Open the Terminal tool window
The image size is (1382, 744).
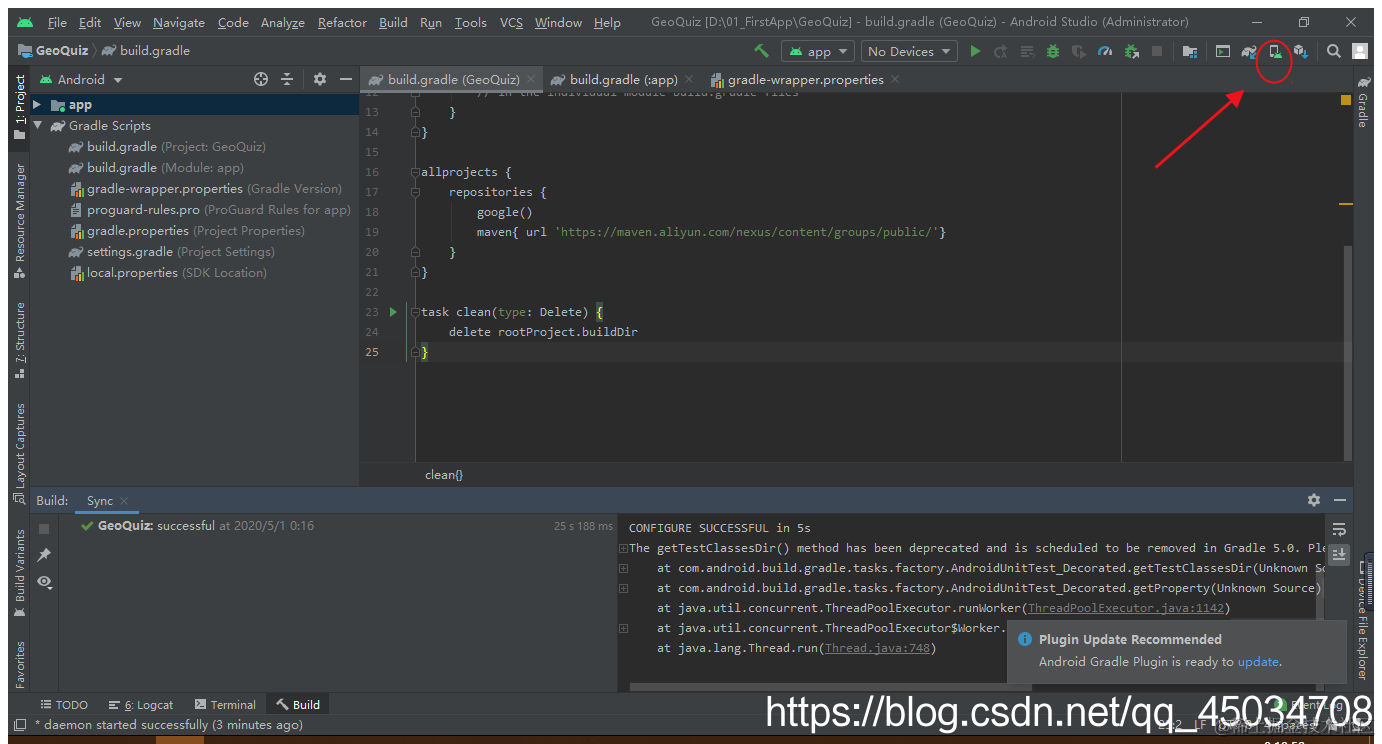tap(225, 705)
